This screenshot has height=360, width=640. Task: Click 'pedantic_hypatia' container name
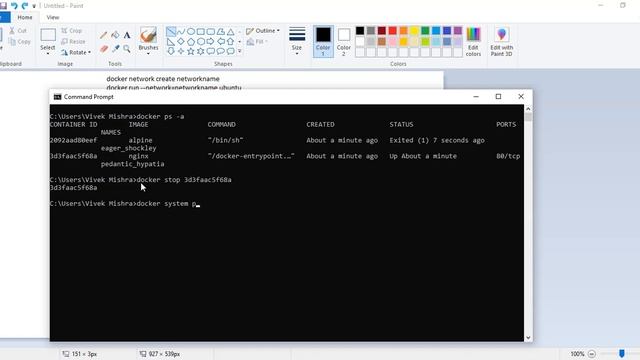(x=133, y=164)
